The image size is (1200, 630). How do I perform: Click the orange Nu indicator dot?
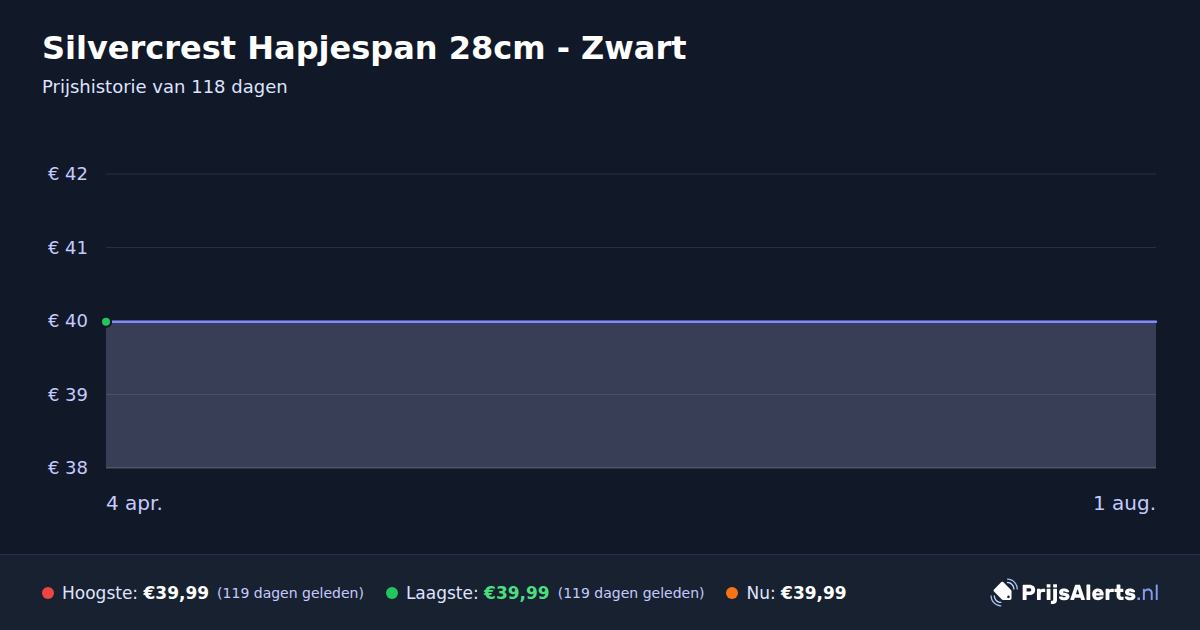[x=732, y=593]
